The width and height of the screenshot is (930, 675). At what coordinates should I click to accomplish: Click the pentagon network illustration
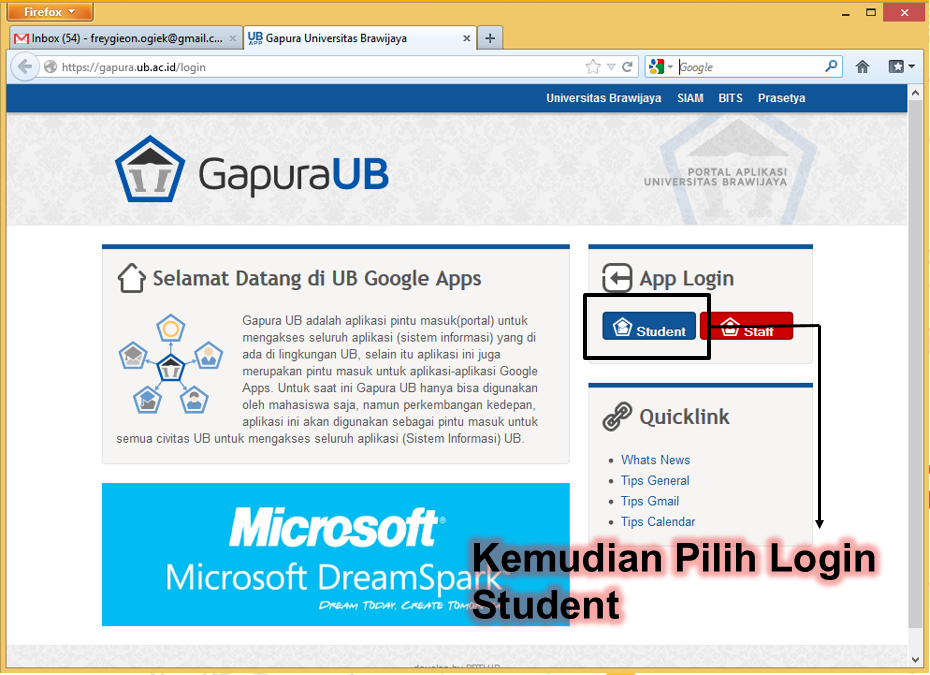171,364
